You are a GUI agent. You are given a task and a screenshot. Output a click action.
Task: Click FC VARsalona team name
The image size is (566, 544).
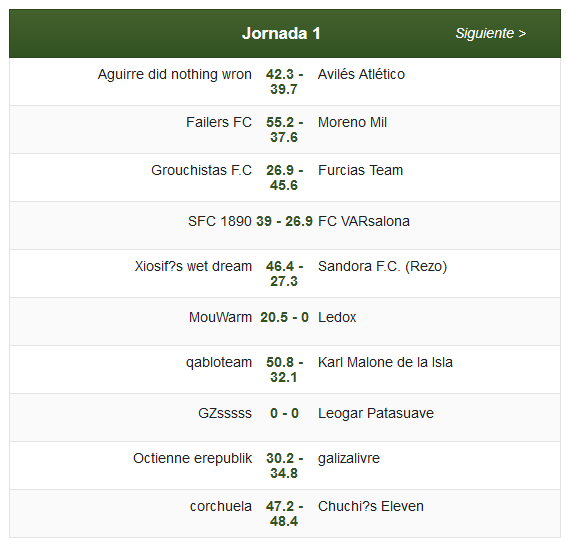[x=364, y=221]
